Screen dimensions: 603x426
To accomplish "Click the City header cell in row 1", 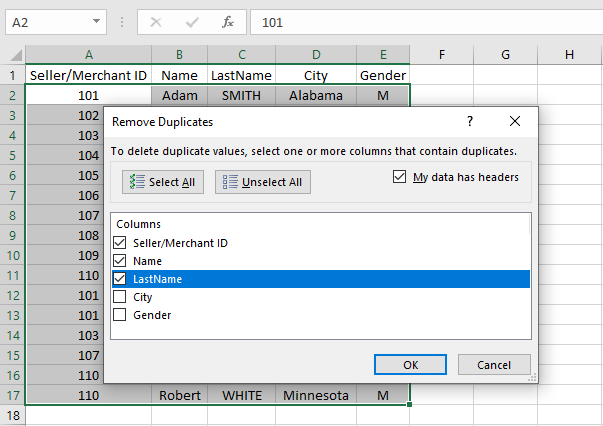I will coord(316,75).
